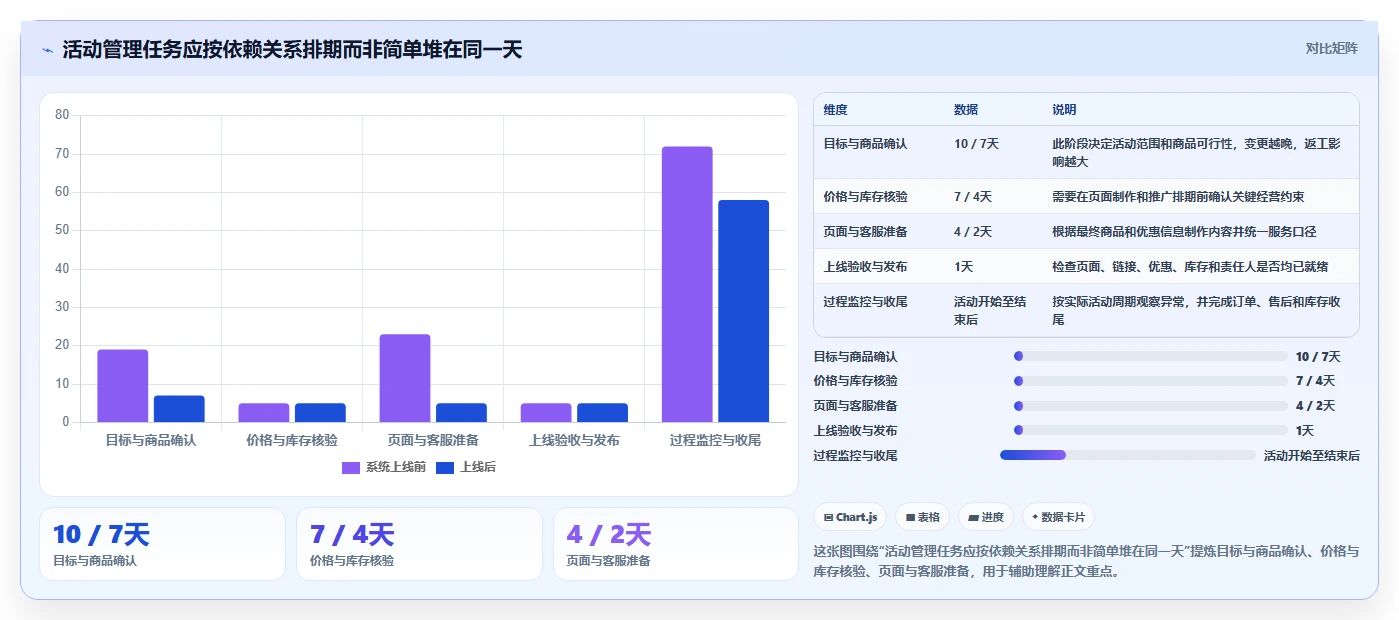Select the 进度 tag chip
The height and width of the screenshot is (620, 1399).
pos(985,517)
